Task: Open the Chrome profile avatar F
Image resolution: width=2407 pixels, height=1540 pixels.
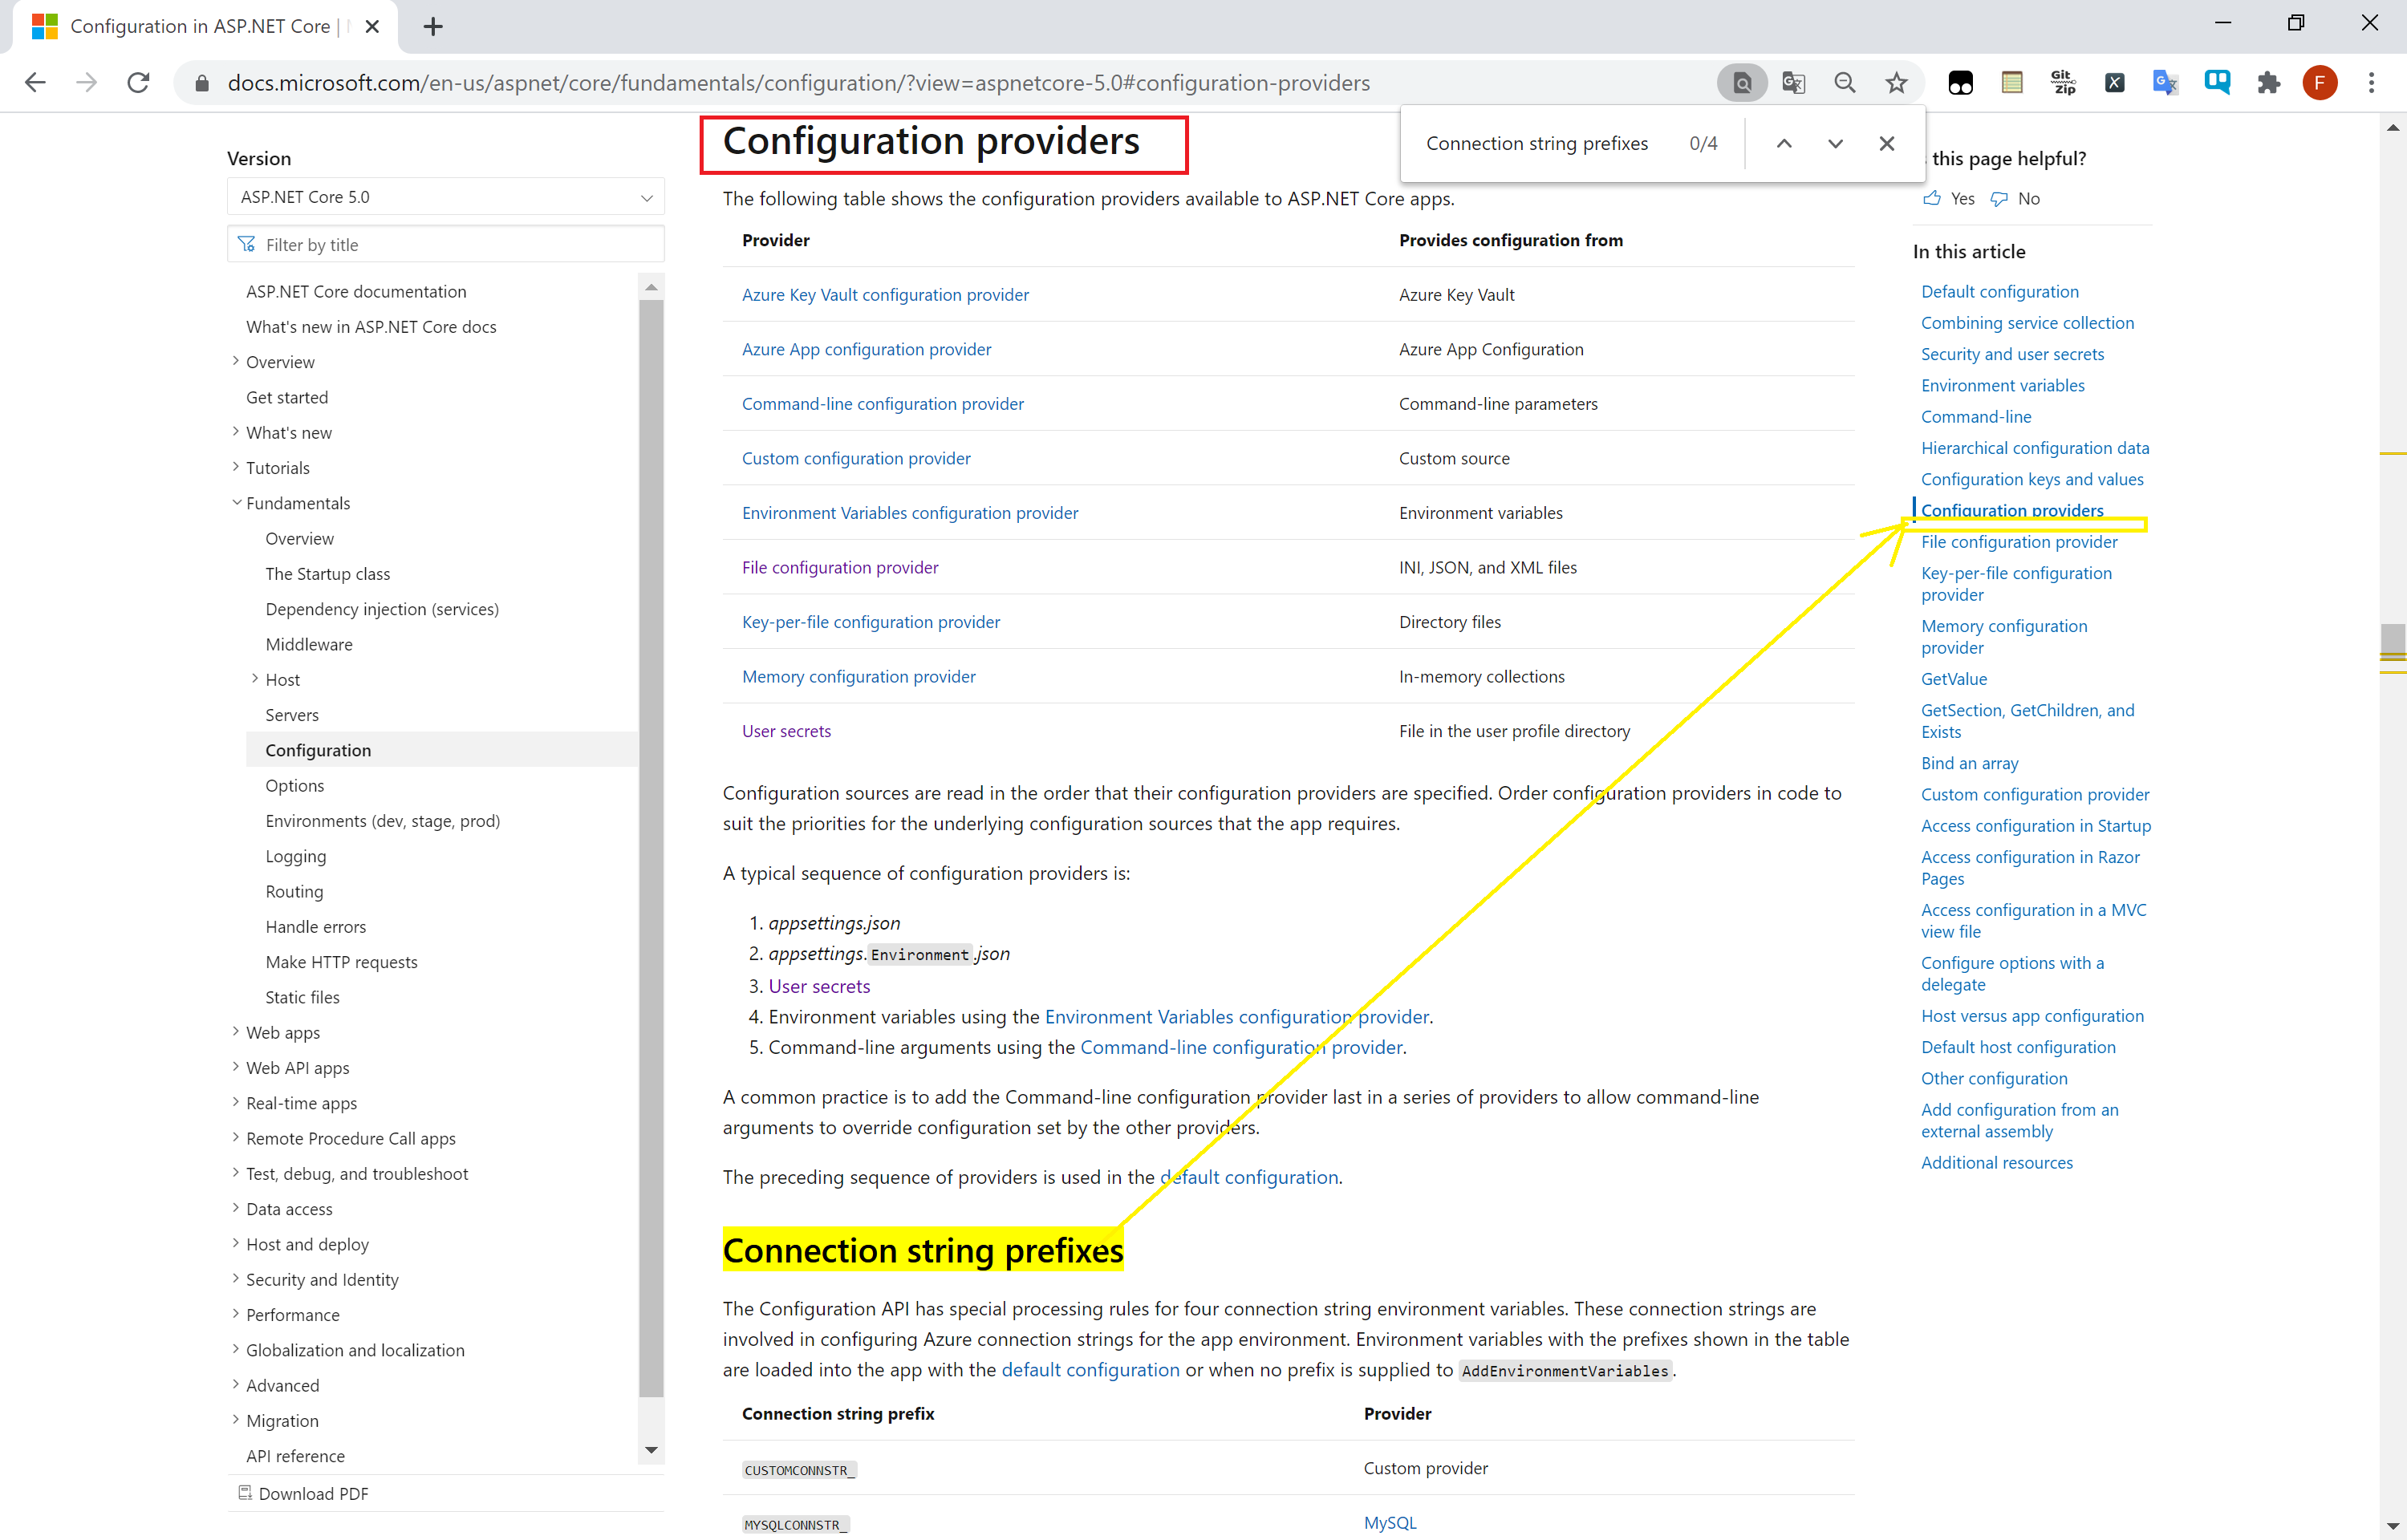Action: coord(2321,82)
